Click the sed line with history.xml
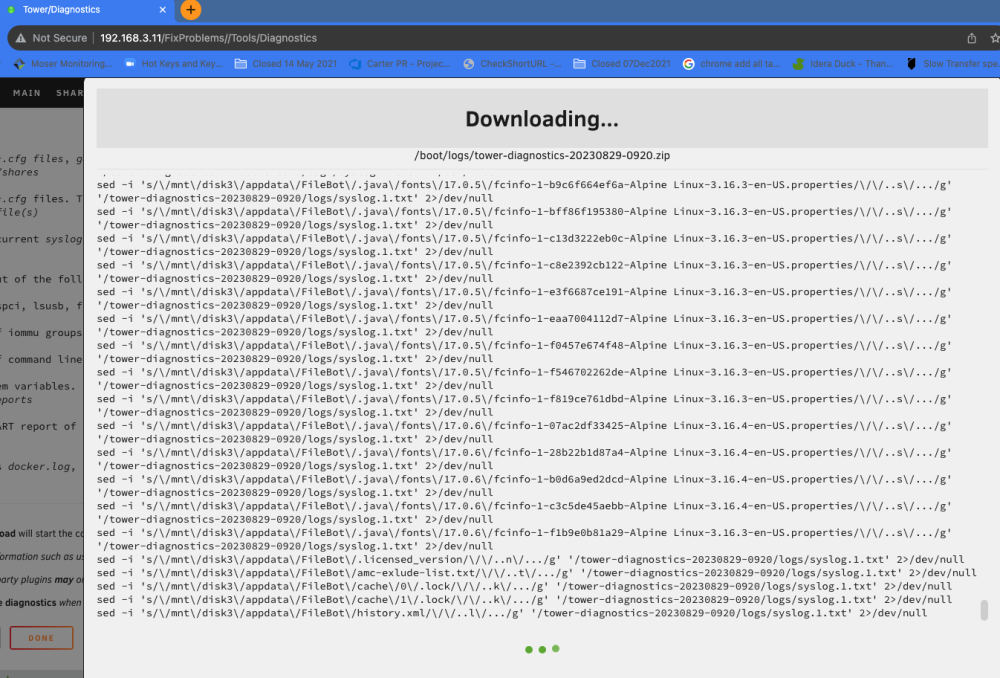1000x678 pixels. pyautogui.click(x=511, y=613)
